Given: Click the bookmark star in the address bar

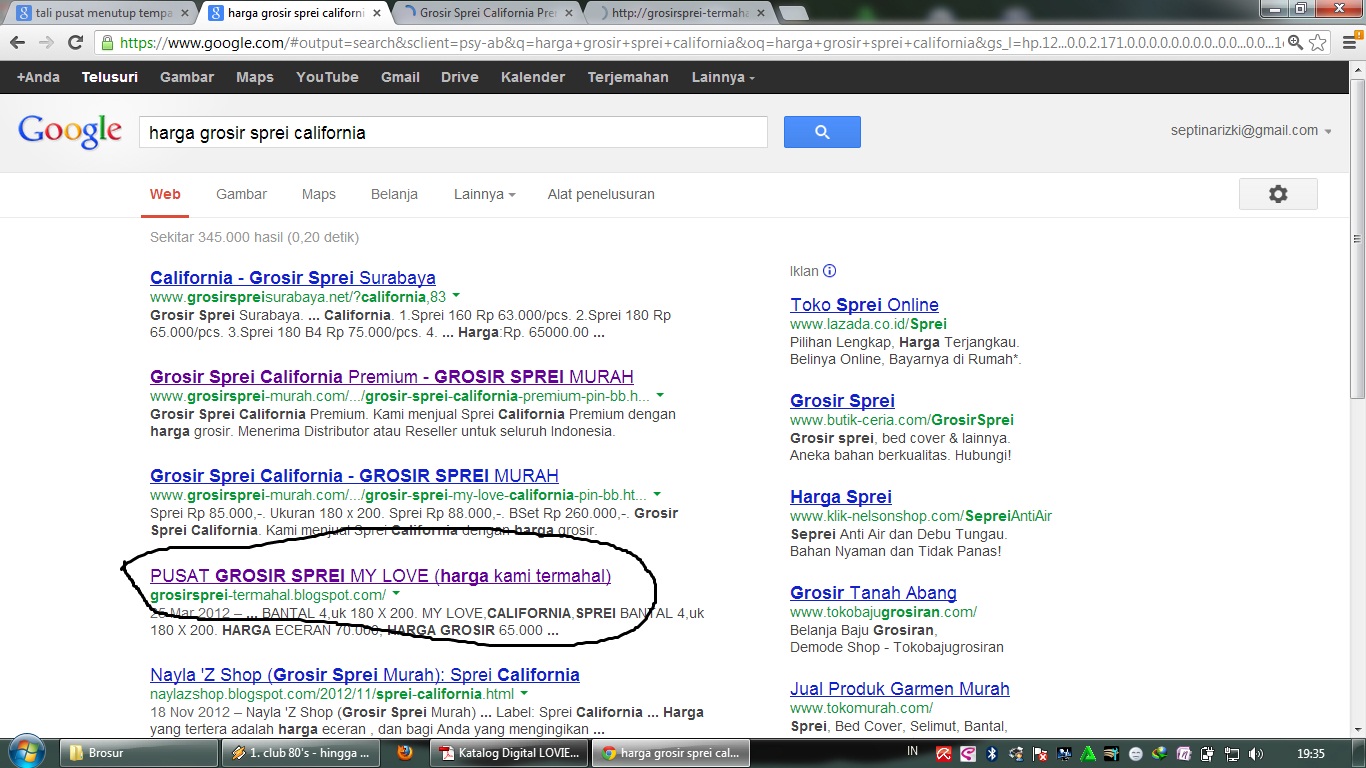Looking at the screenshot, I should 1318,45.
